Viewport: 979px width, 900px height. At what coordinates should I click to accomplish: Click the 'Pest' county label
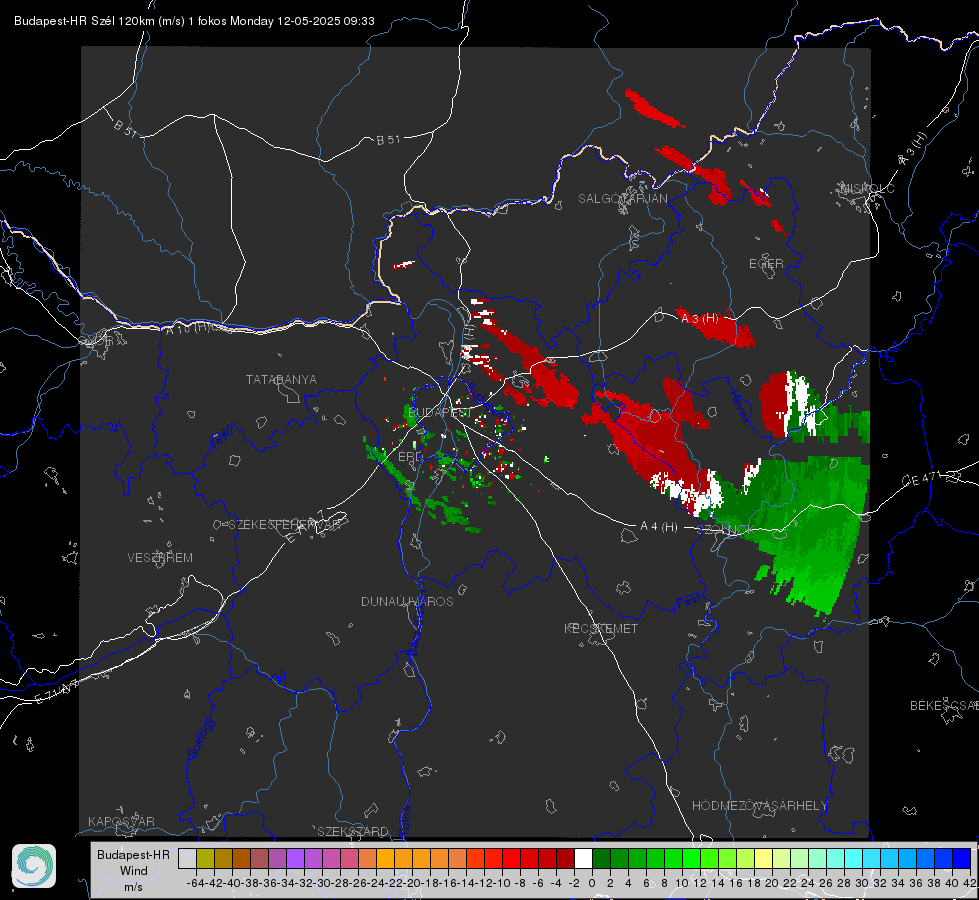pos(688,602)
